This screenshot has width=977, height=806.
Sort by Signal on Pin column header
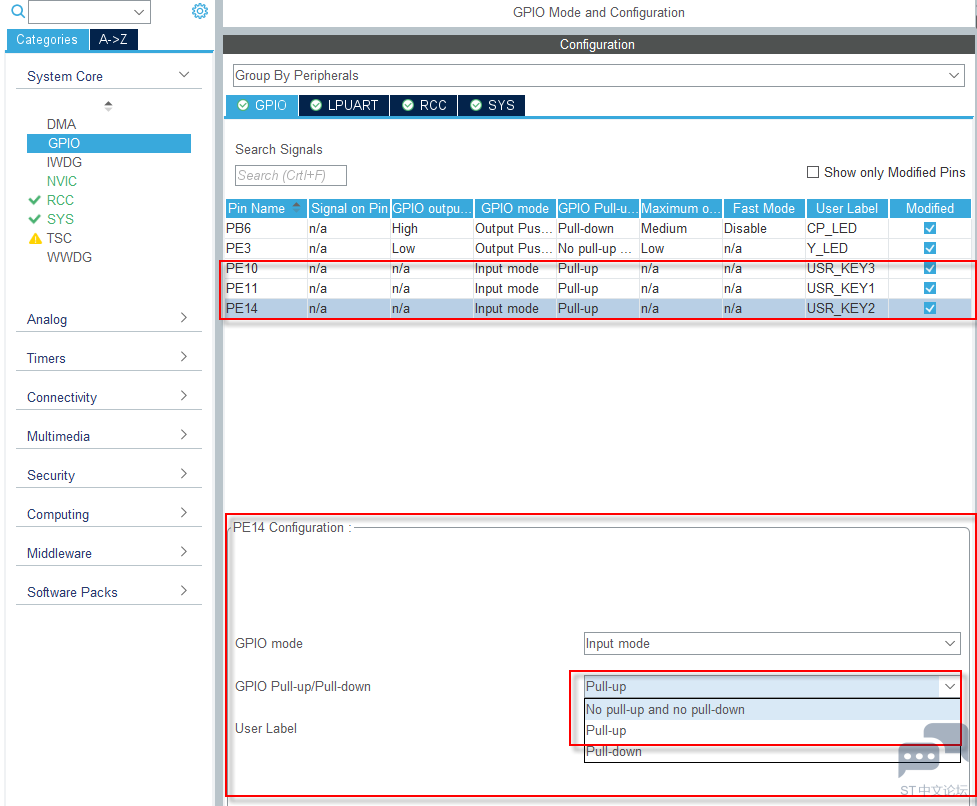pos(349,208)
